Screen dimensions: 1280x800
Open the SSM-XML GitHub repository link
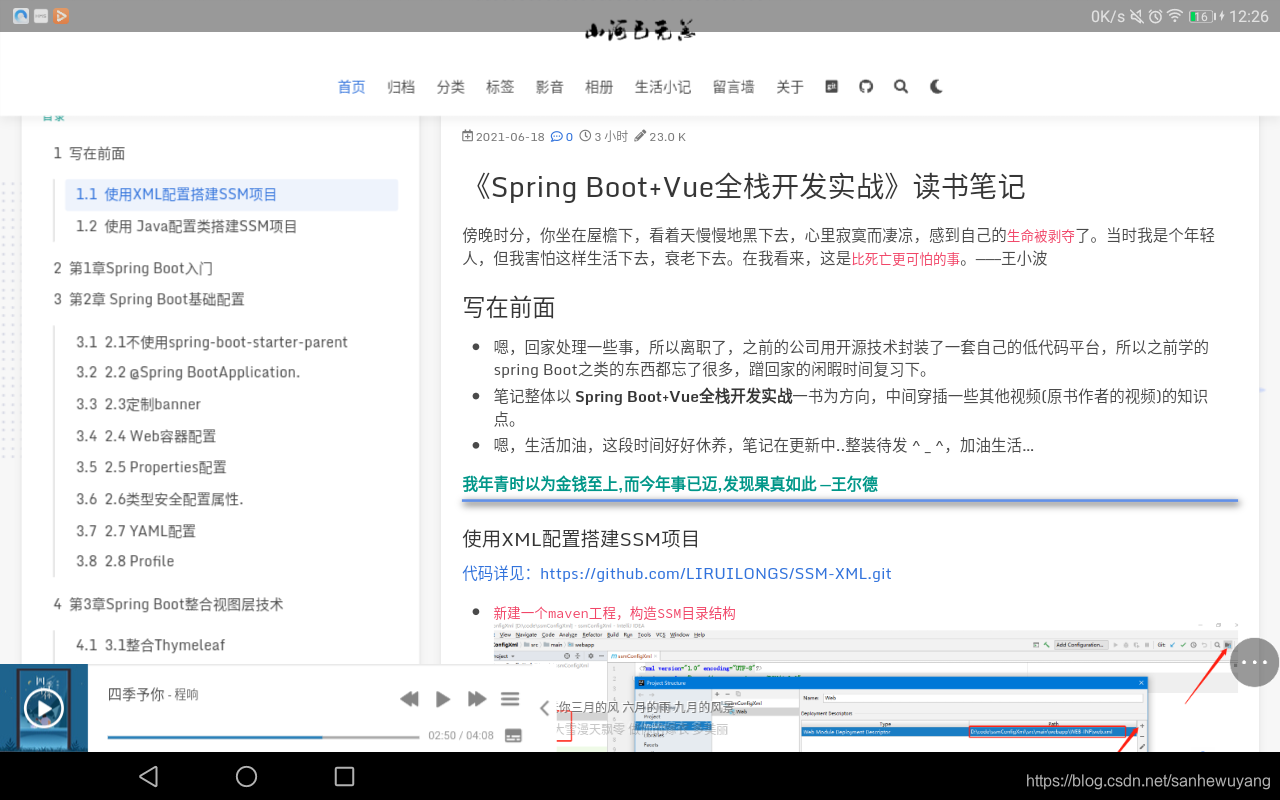pyautogui.click(x=716, y=574)
